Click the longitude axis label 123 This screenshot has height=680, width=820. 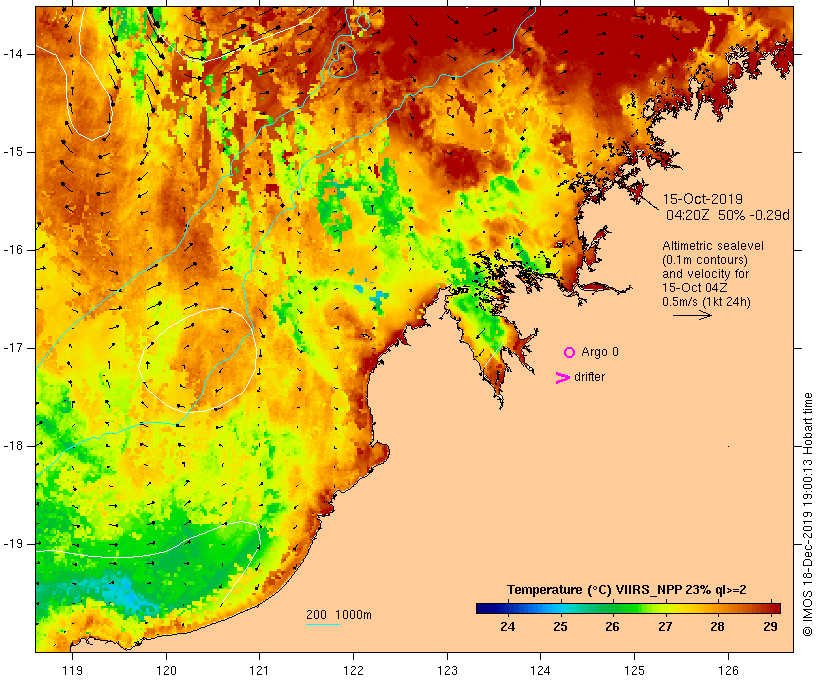coord(447,670)
